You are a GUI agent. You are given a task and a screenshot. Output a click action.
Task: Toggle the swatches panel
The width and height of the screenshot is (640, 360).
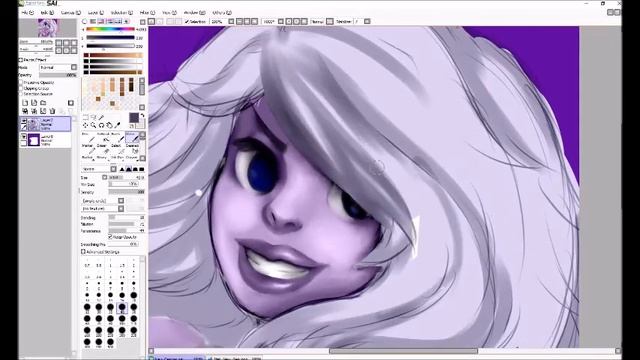coord(118,21)
